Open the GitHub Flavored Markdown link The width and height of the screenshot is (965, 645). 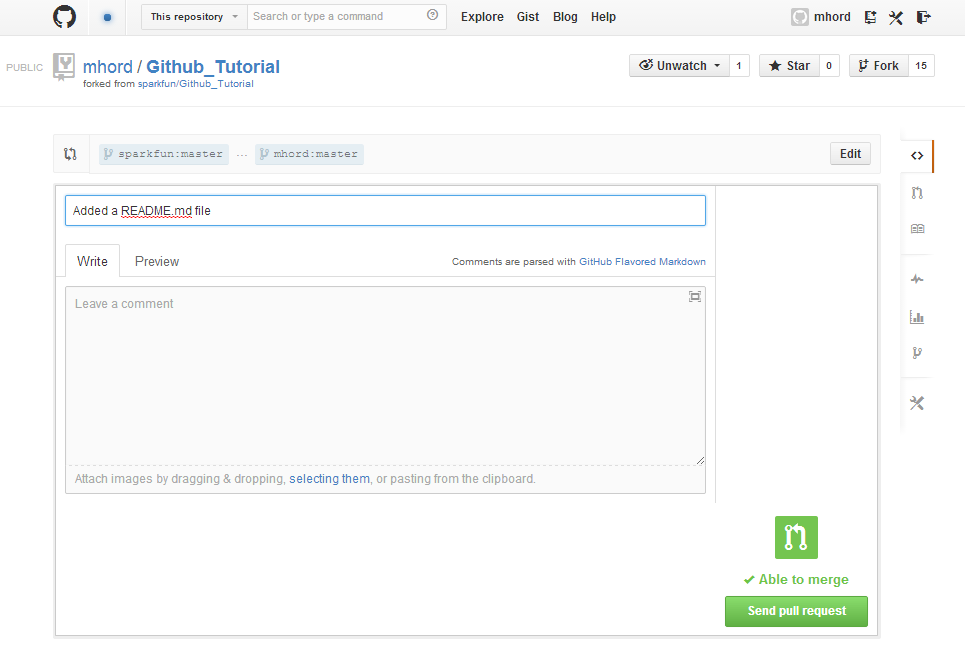tap(643, 262)
